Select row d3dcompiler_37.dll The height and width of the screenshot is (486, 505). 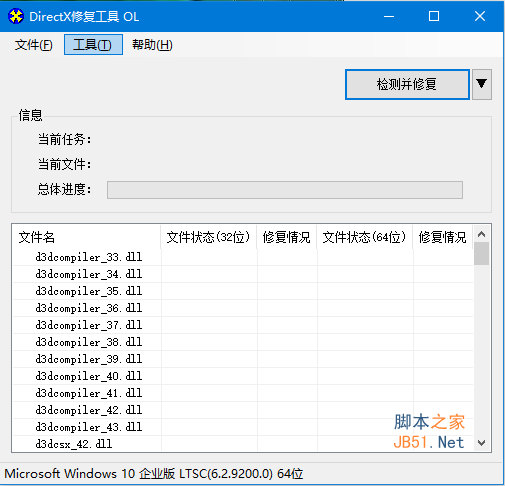pos(243,325)
